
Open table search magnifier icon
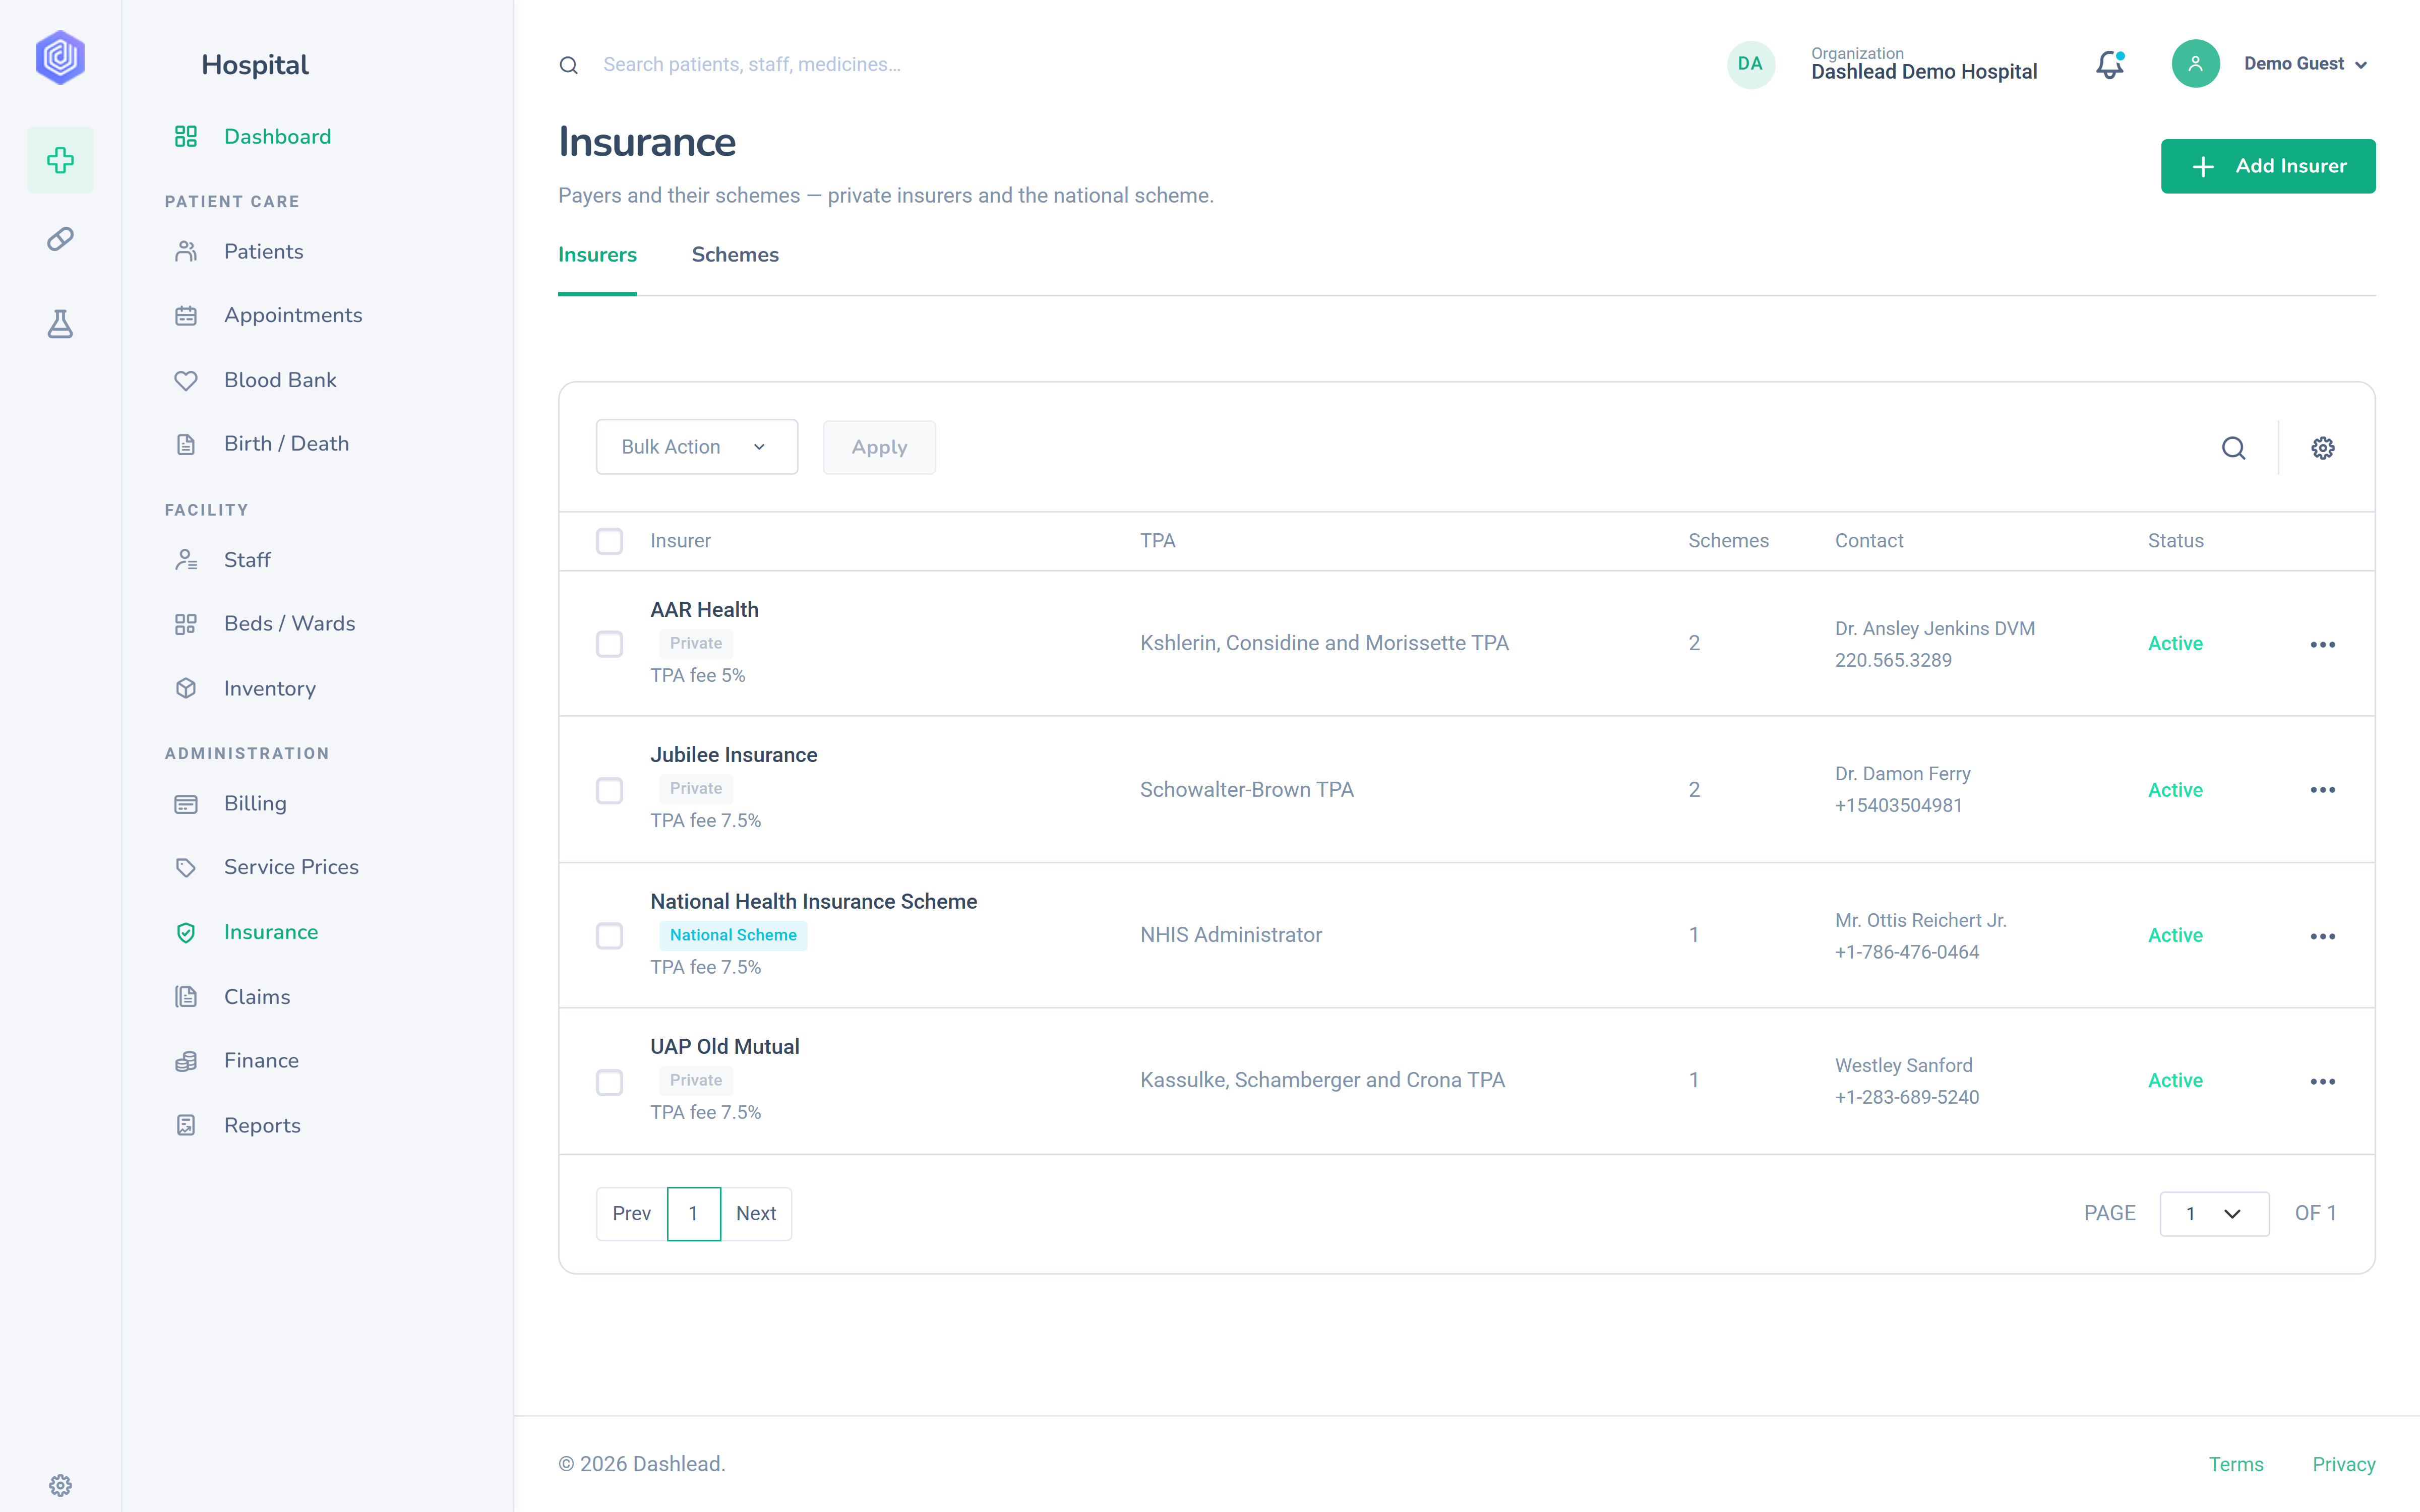tap(2233, 448)
